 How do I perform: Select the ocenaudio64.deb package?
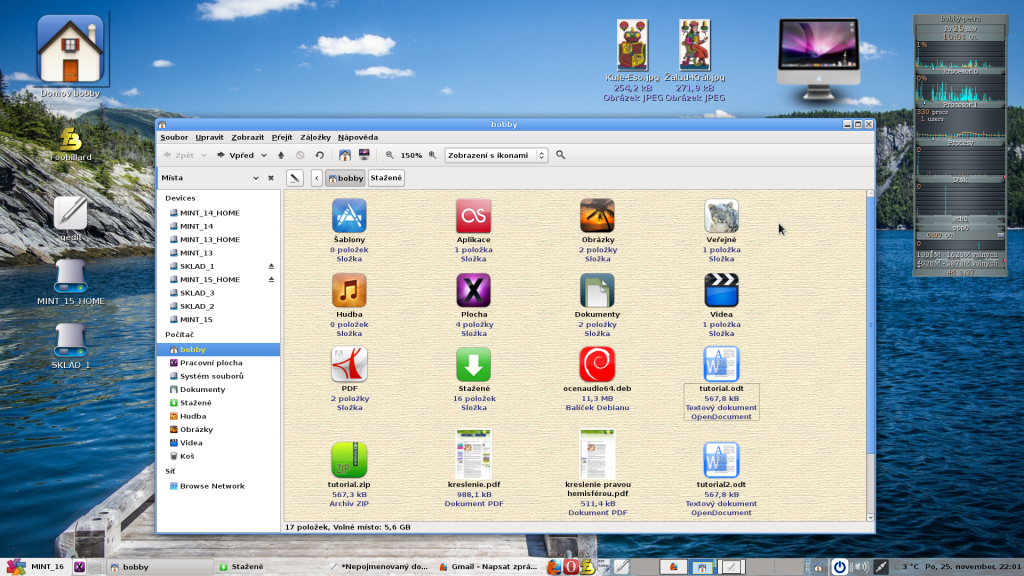click(597, 364)
